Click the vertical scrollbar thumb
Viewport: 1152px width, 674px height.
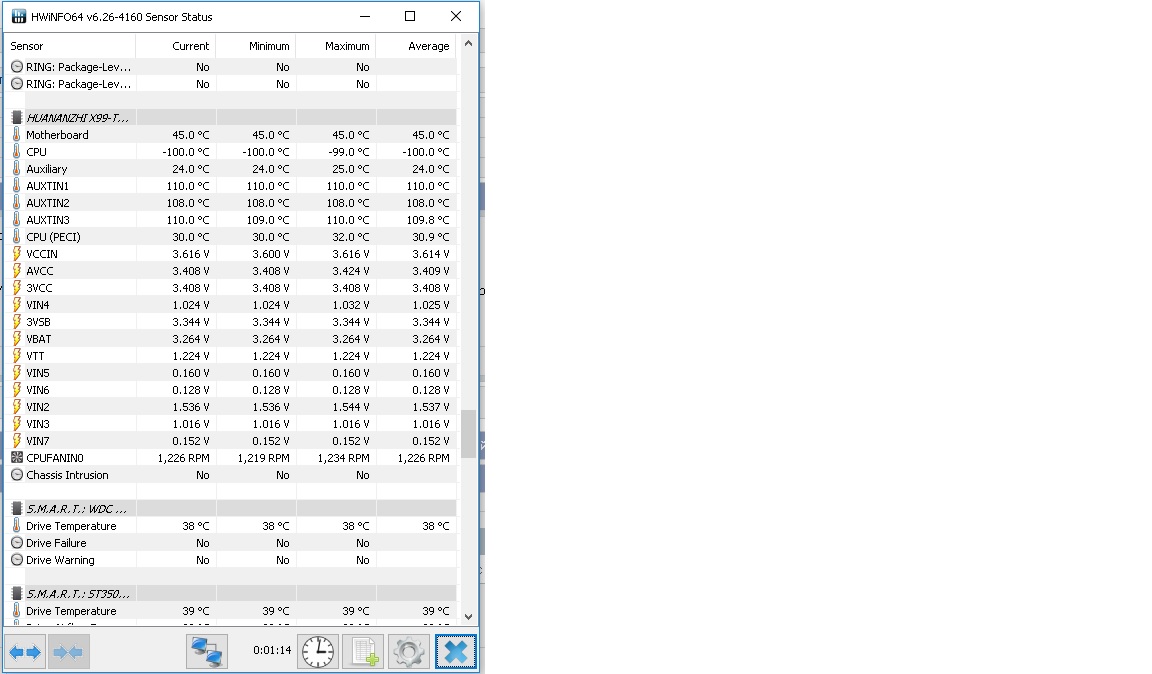[468, 434]
